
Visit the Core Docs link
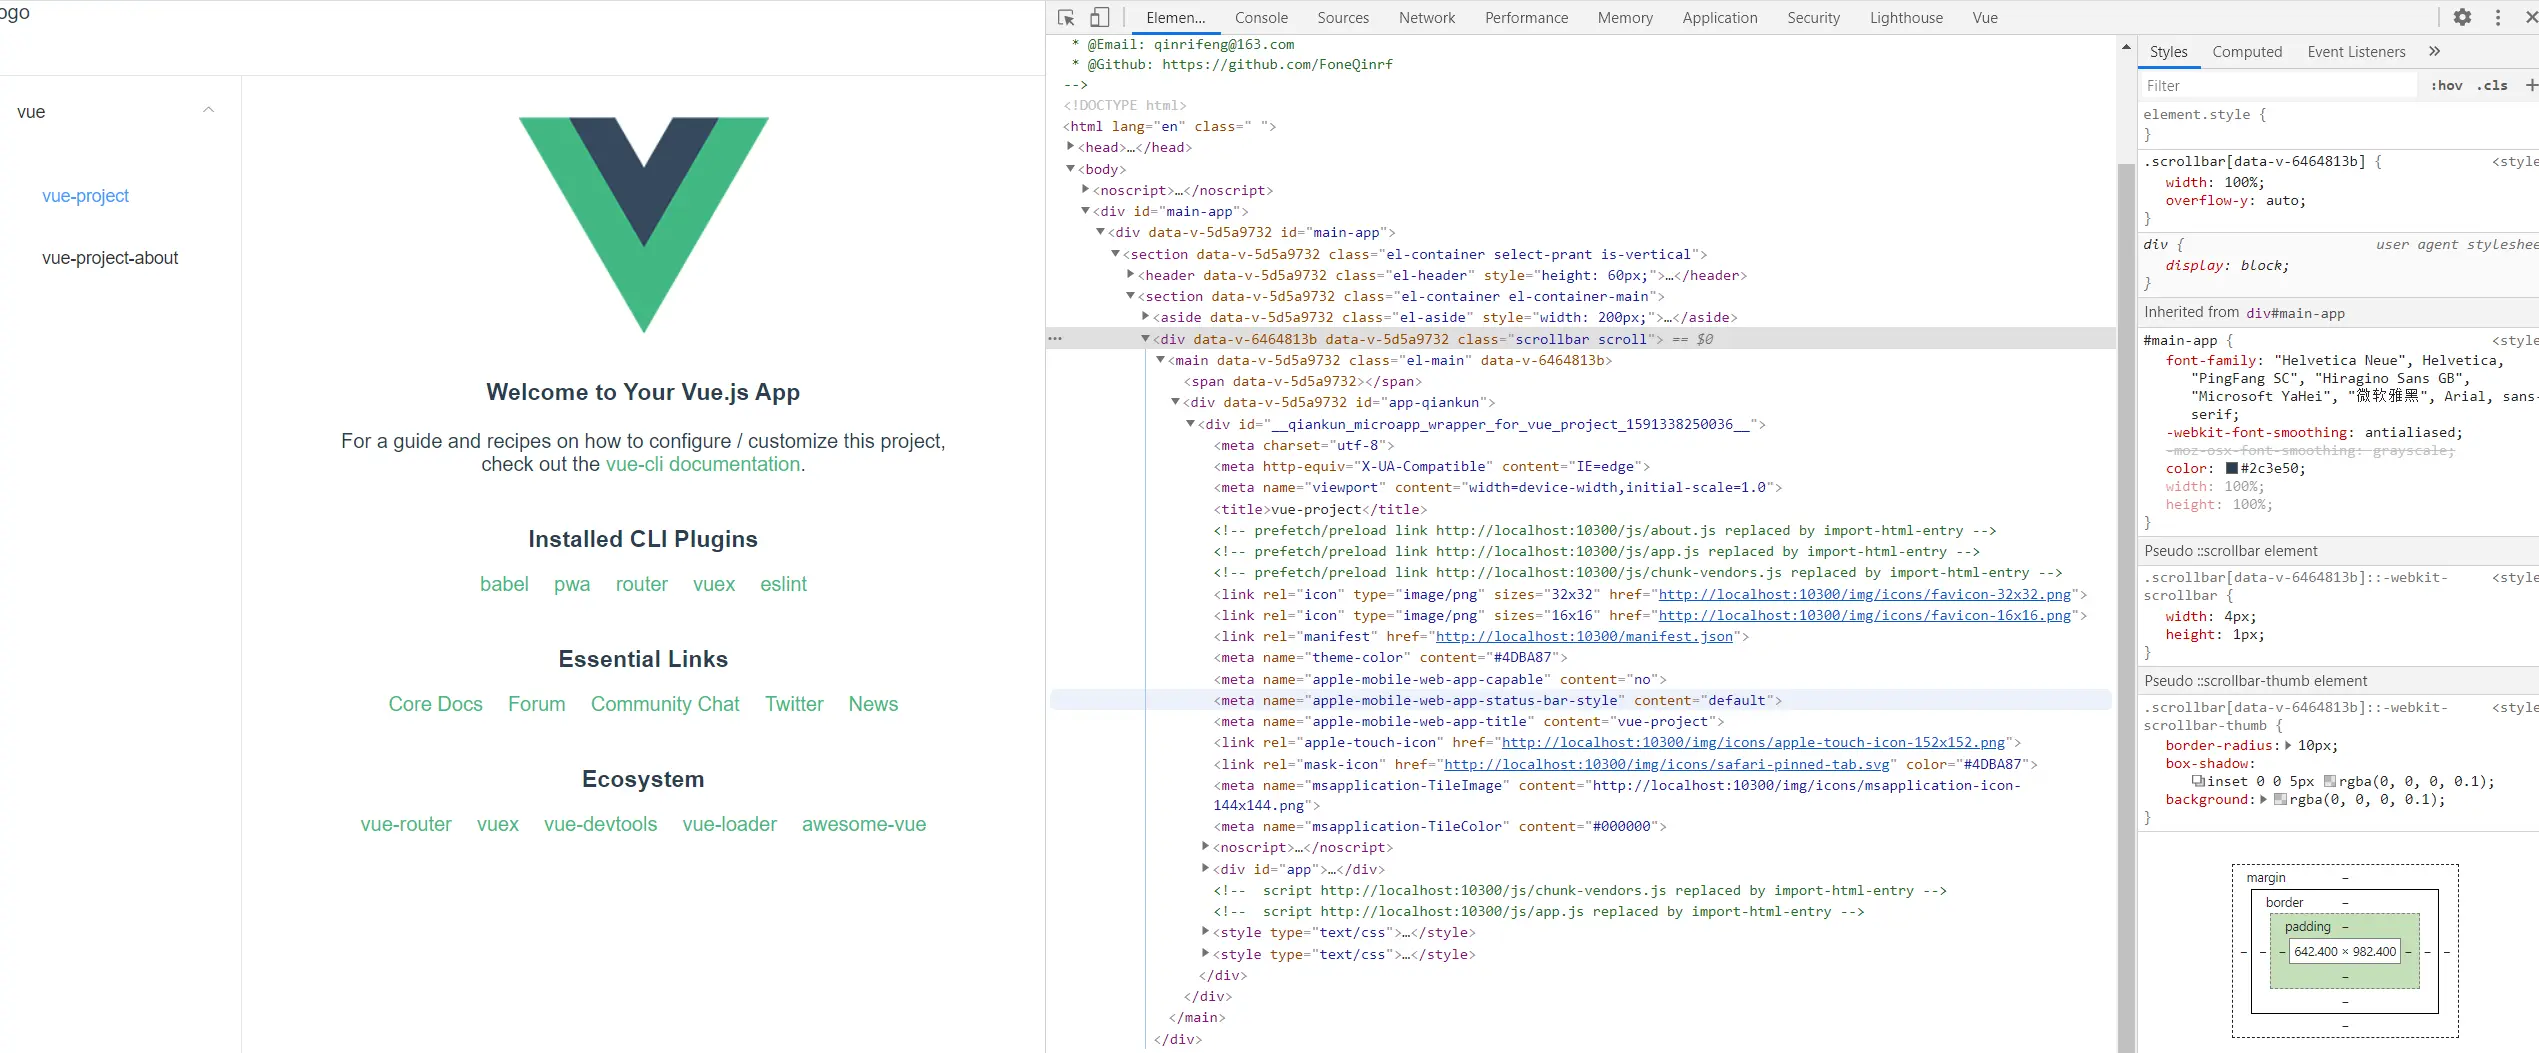click(x=435, y=704)
